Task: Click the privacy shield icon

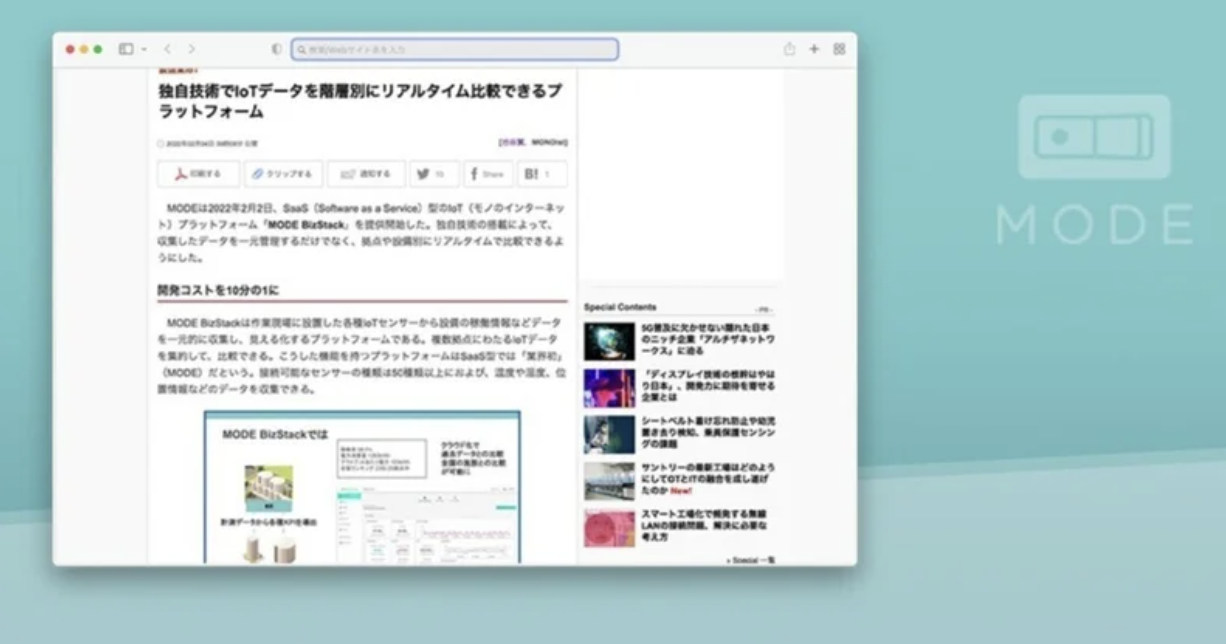Action: coord(277,49)
